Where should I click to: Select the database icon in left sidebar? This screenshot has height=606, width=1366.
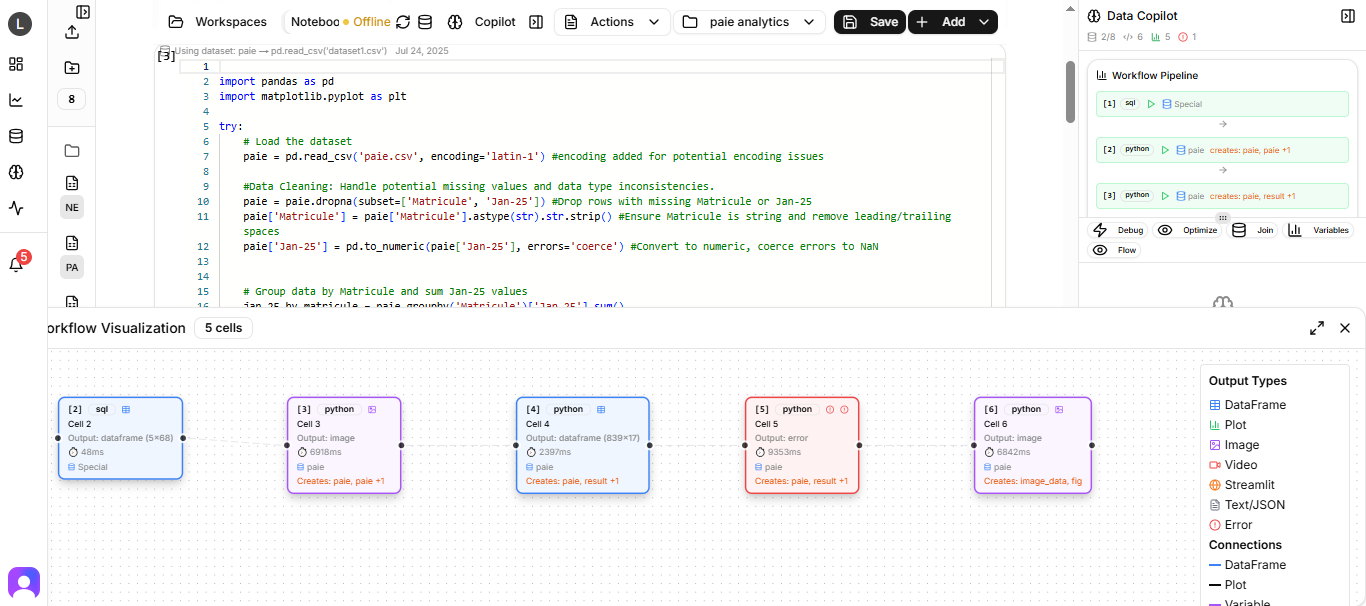coord(15,136)
